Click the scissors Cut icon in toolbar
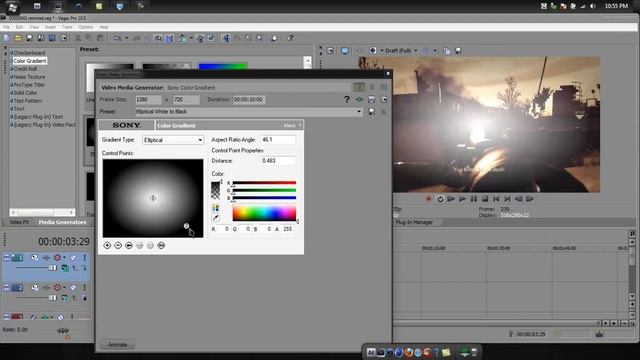The height and width of the screenshot is (360, 640). 78,38
